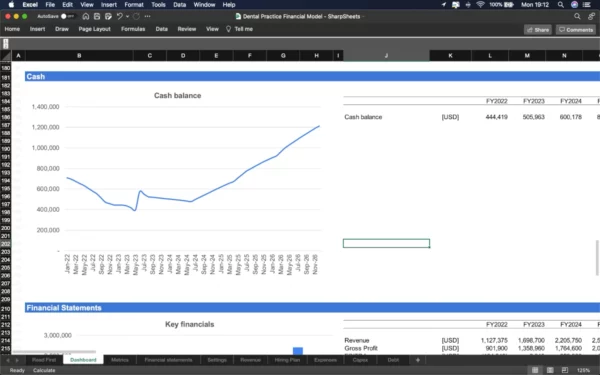600x375 pixels.
Task: Click the Excel document icon beside the title
Action: coord(238,16)
